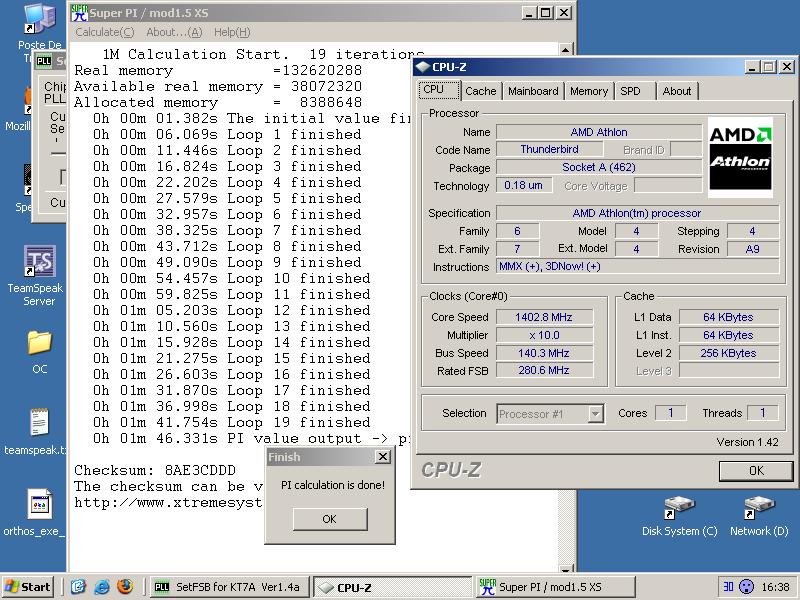Click the Threads count field
This screenshot has height=600, width=800.
(763, 413)
